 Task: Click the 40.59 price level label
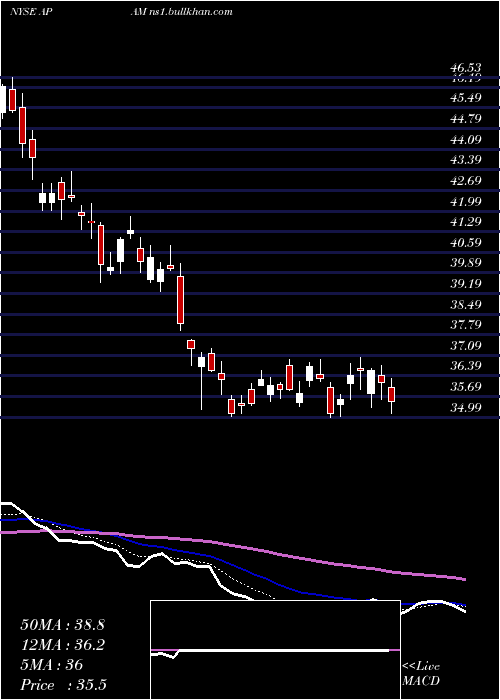coord(466,243)
